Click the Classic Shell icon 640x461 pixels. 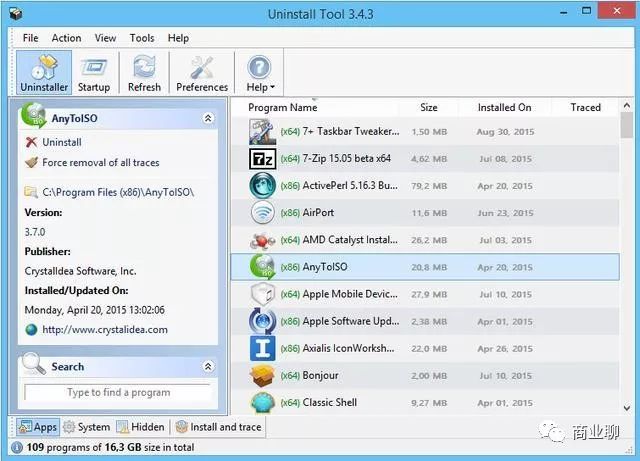pyautogui.click(x=262, y=403)
